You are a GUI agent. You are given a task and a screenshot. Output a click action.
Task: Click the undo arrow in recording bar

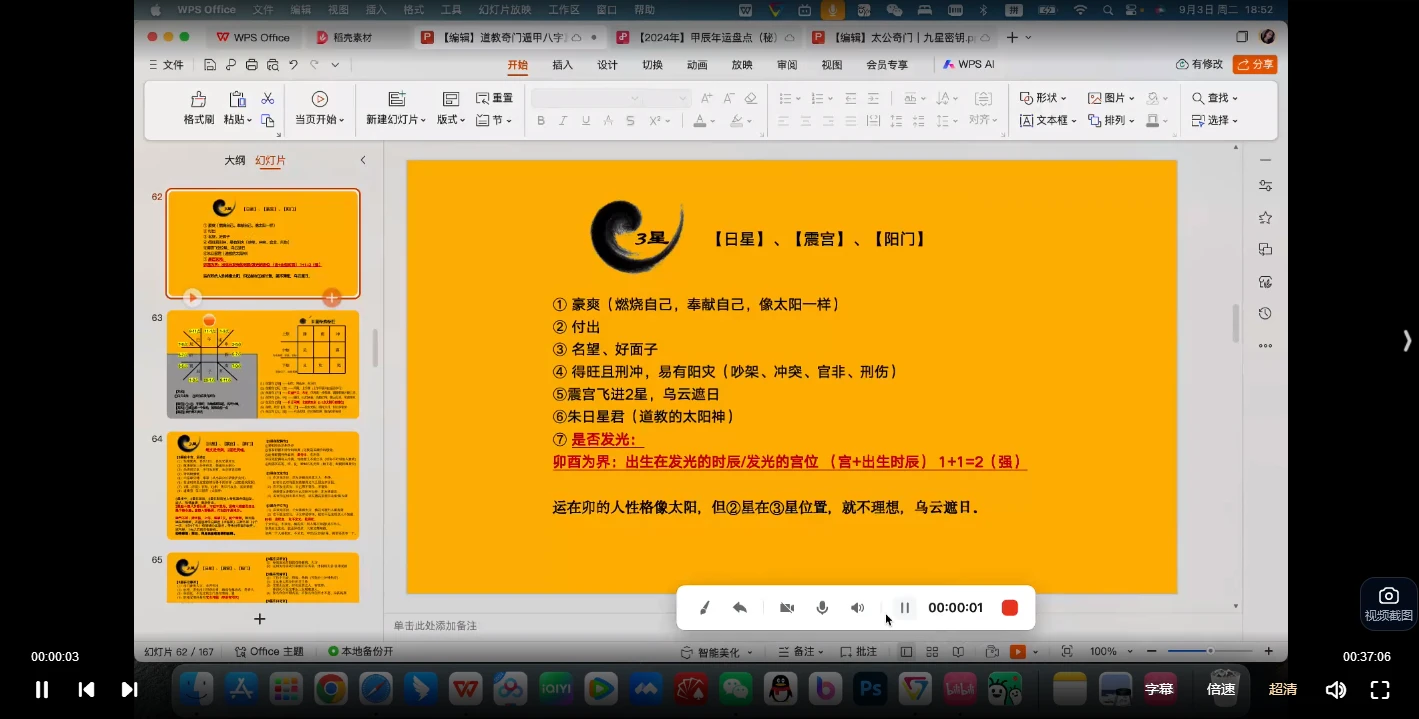(x=740, y=608)
